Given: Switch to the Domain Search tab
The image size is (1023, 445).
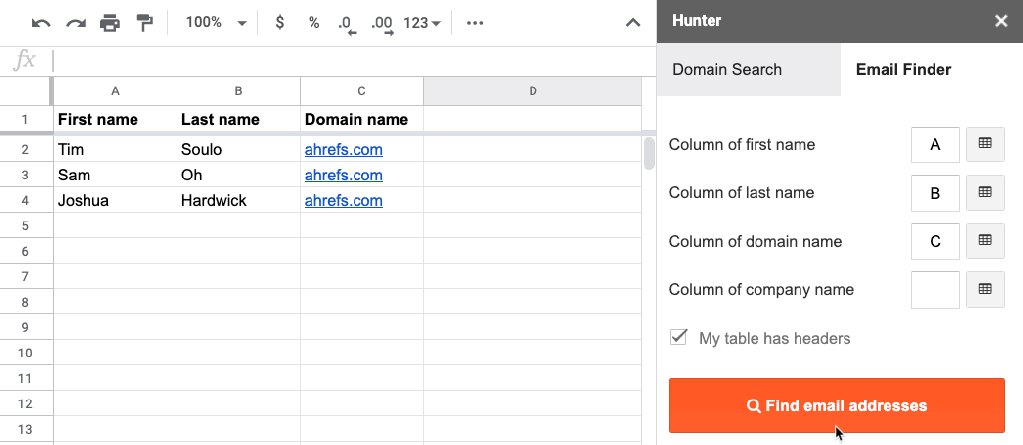Looking at the screenshot, I should pyautogui.click(x=727, y=70).
